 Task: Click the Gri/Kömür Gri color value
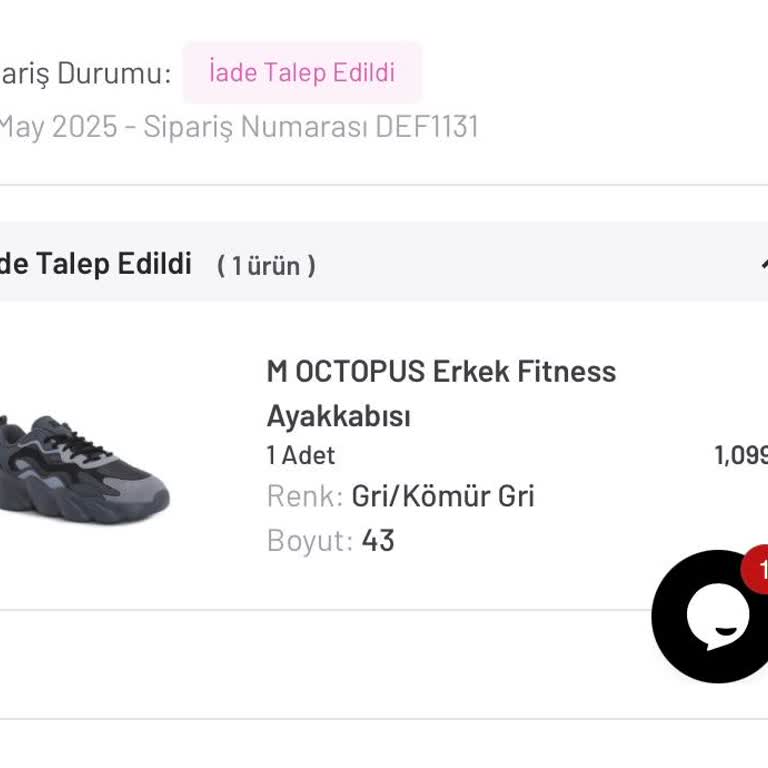[x=443, y=496]
